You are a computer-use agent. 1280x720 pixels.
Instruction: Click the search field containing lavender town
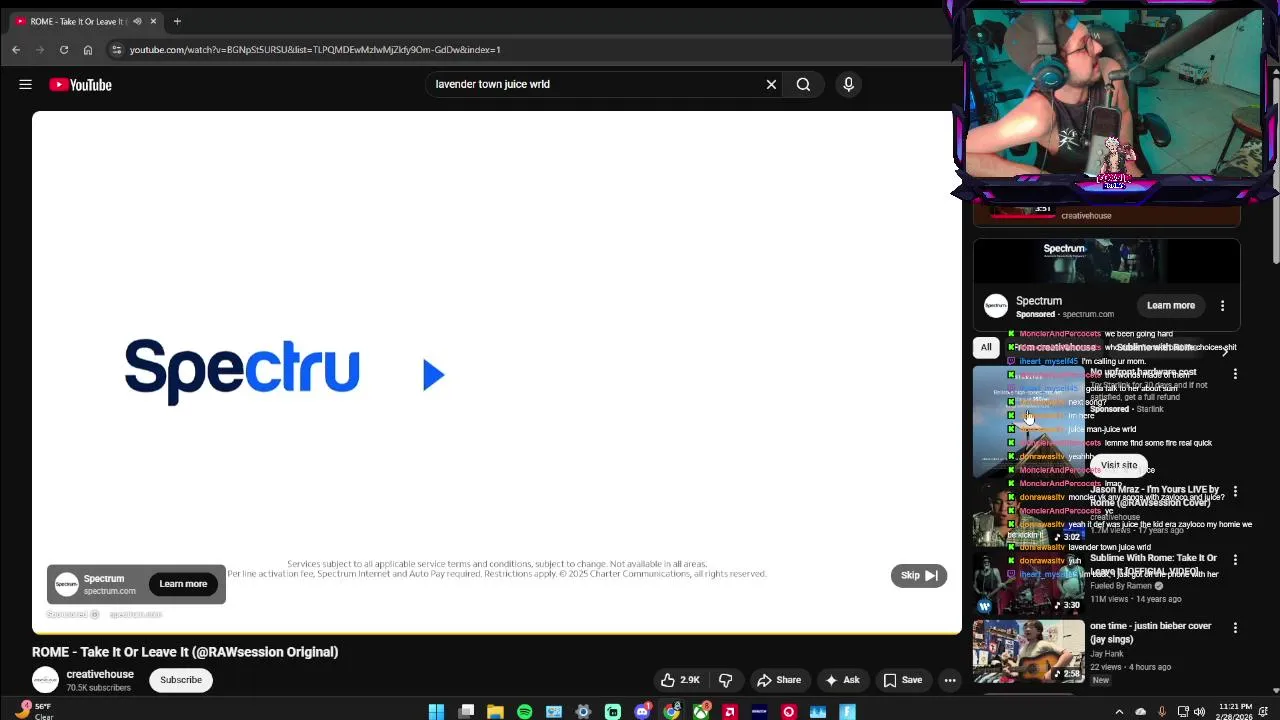(595, 85)
